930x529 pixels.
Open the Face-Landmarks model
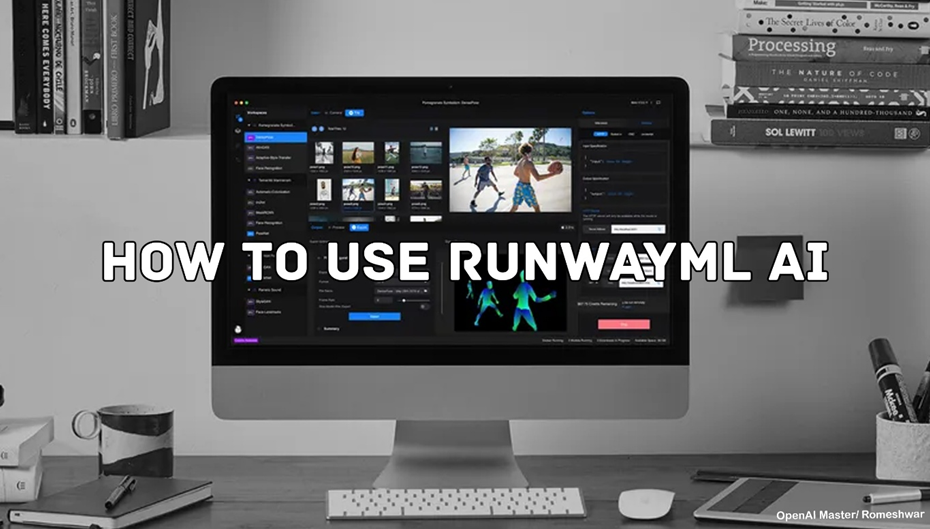click(269, 312)
